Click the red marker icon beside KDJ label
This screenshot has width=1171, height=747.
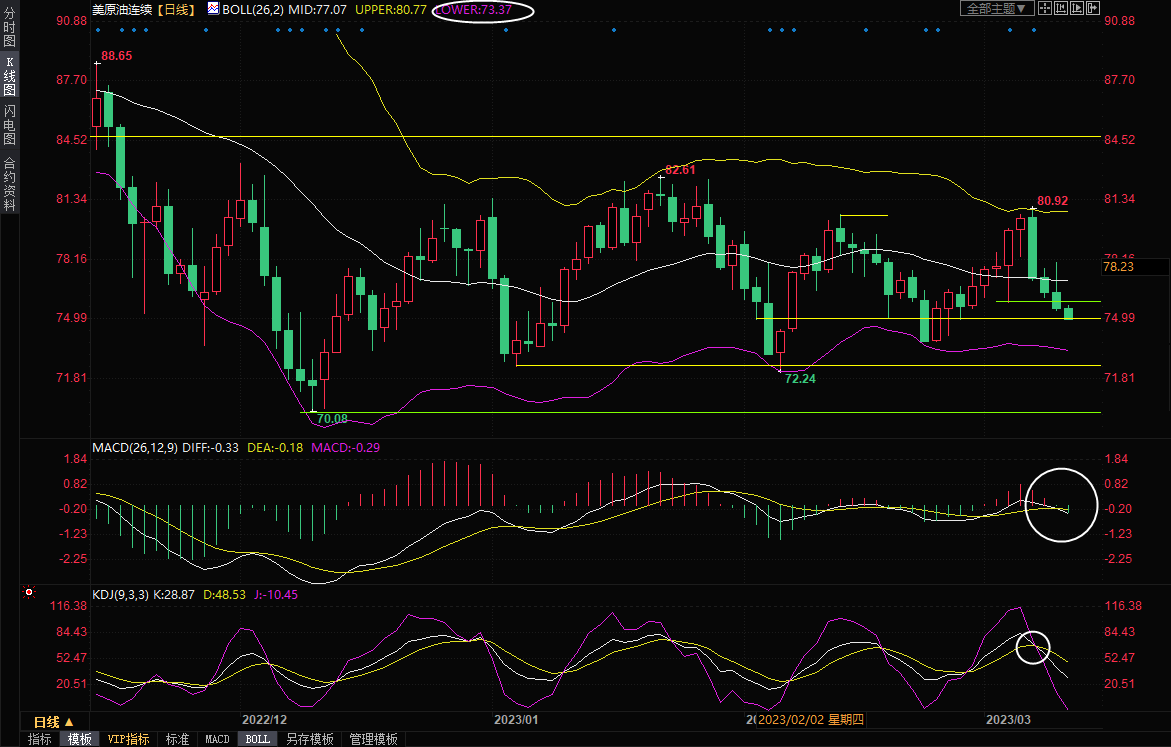[29, 592]
